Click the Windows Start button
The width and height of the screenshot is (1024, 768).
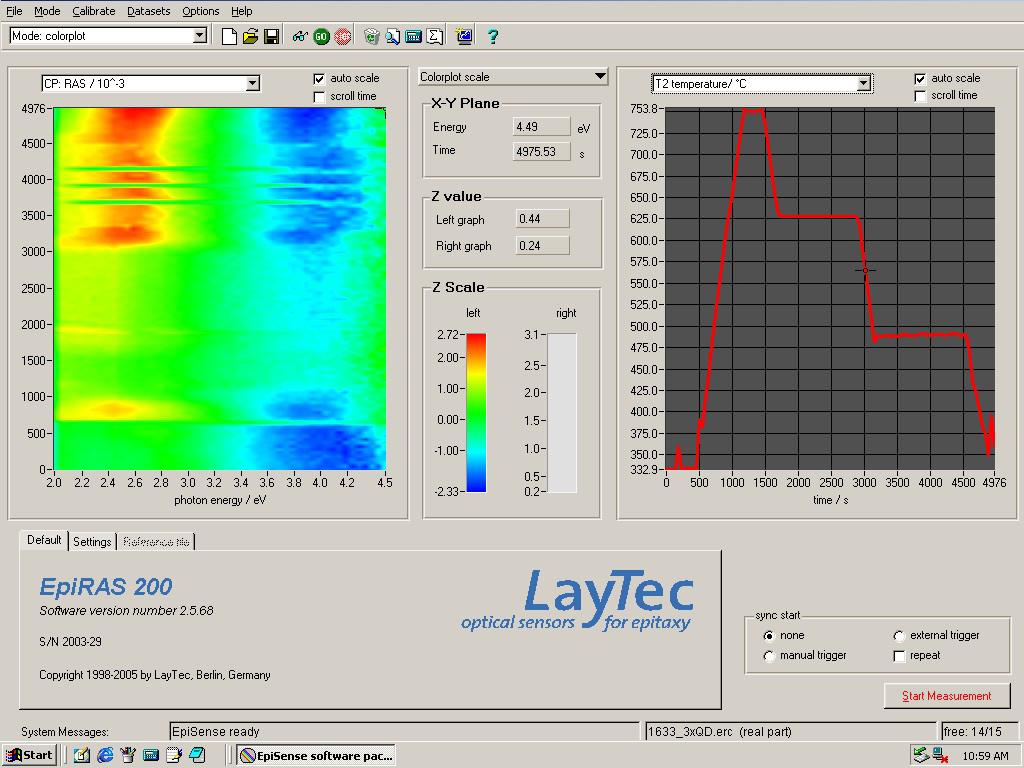[x=30, y=756]
